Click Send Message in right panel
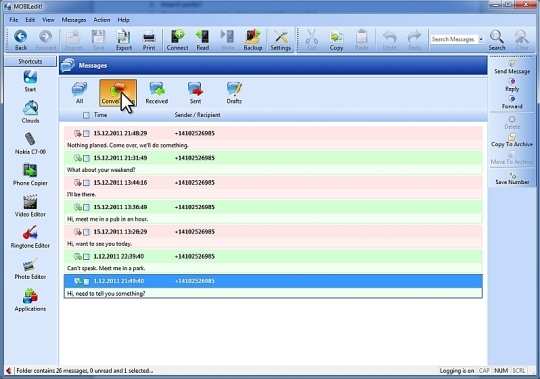540x379 pixels. (512, 67)
